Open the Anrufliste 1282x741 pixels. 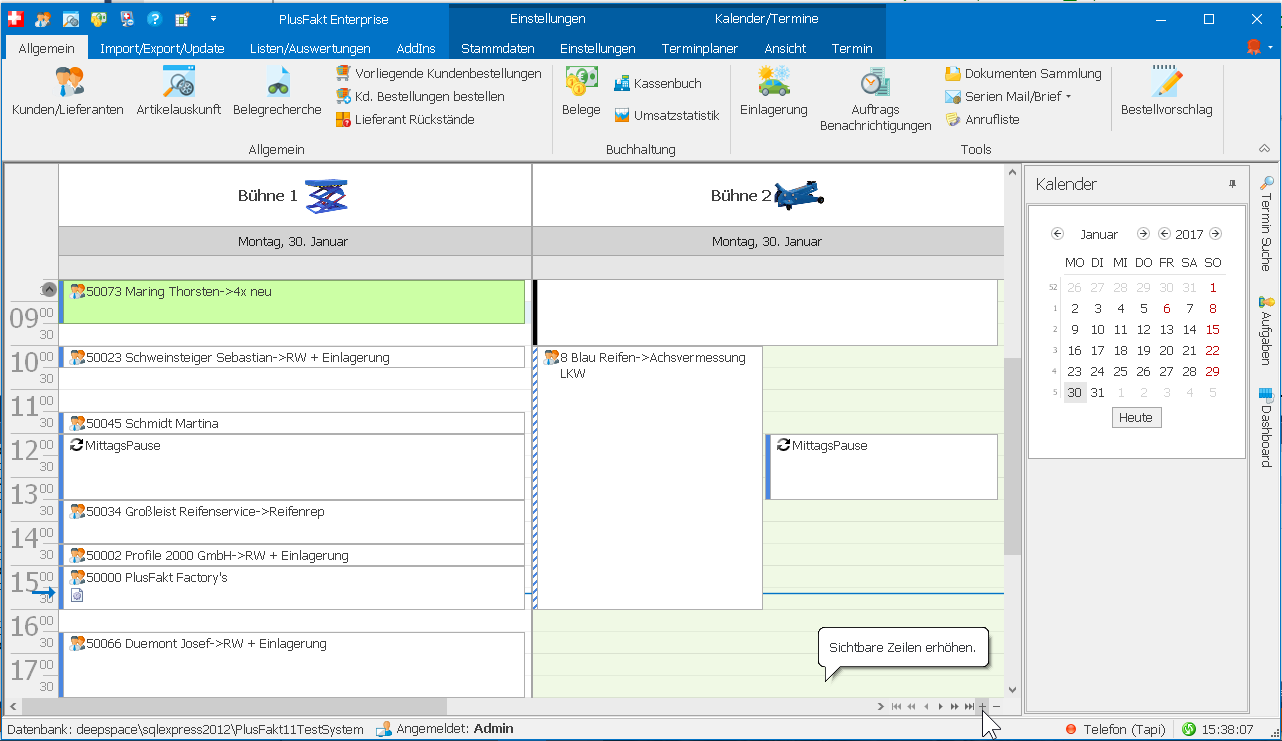tap(982, 120)
